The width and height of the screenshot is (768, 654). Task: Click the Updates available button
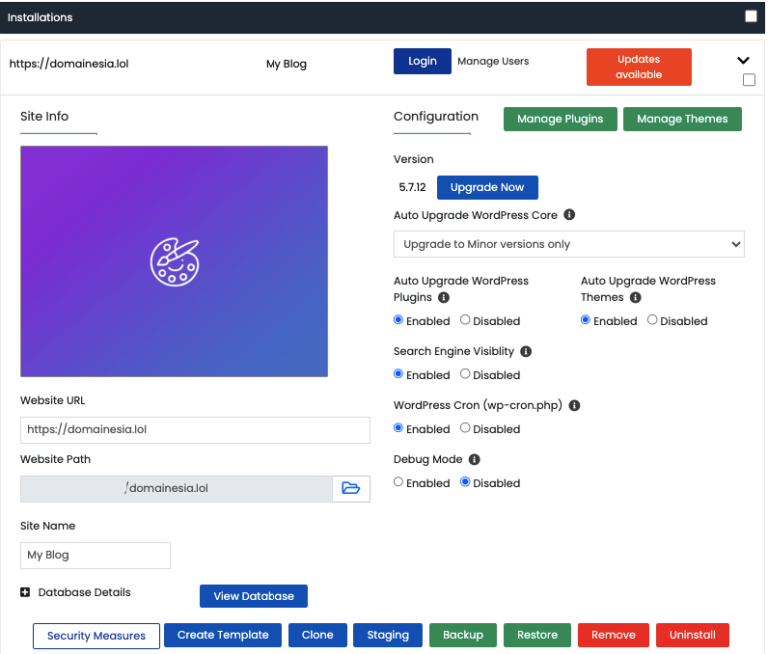(639, 67)
